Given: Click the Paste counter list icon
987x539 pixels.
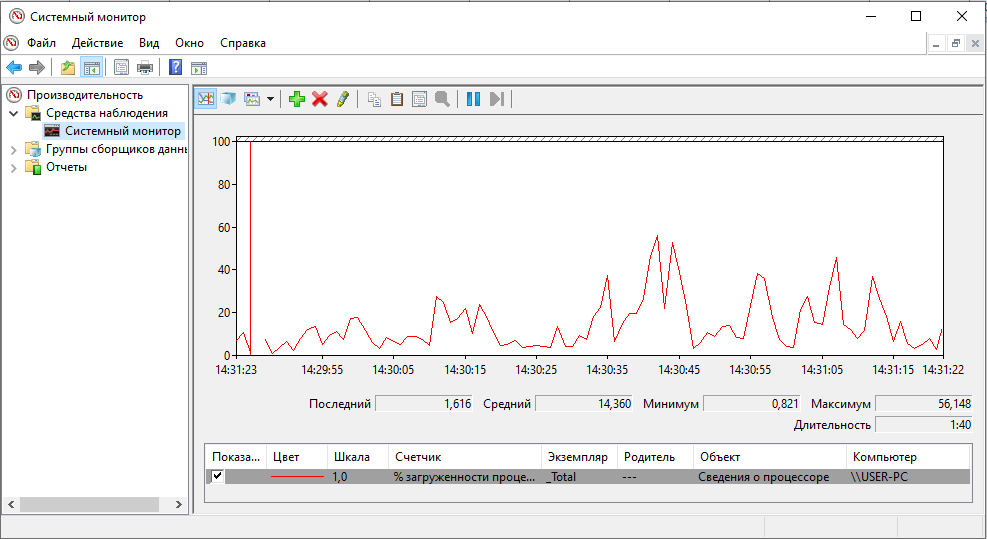Looking at the screenshot, I should pos(397,98).
